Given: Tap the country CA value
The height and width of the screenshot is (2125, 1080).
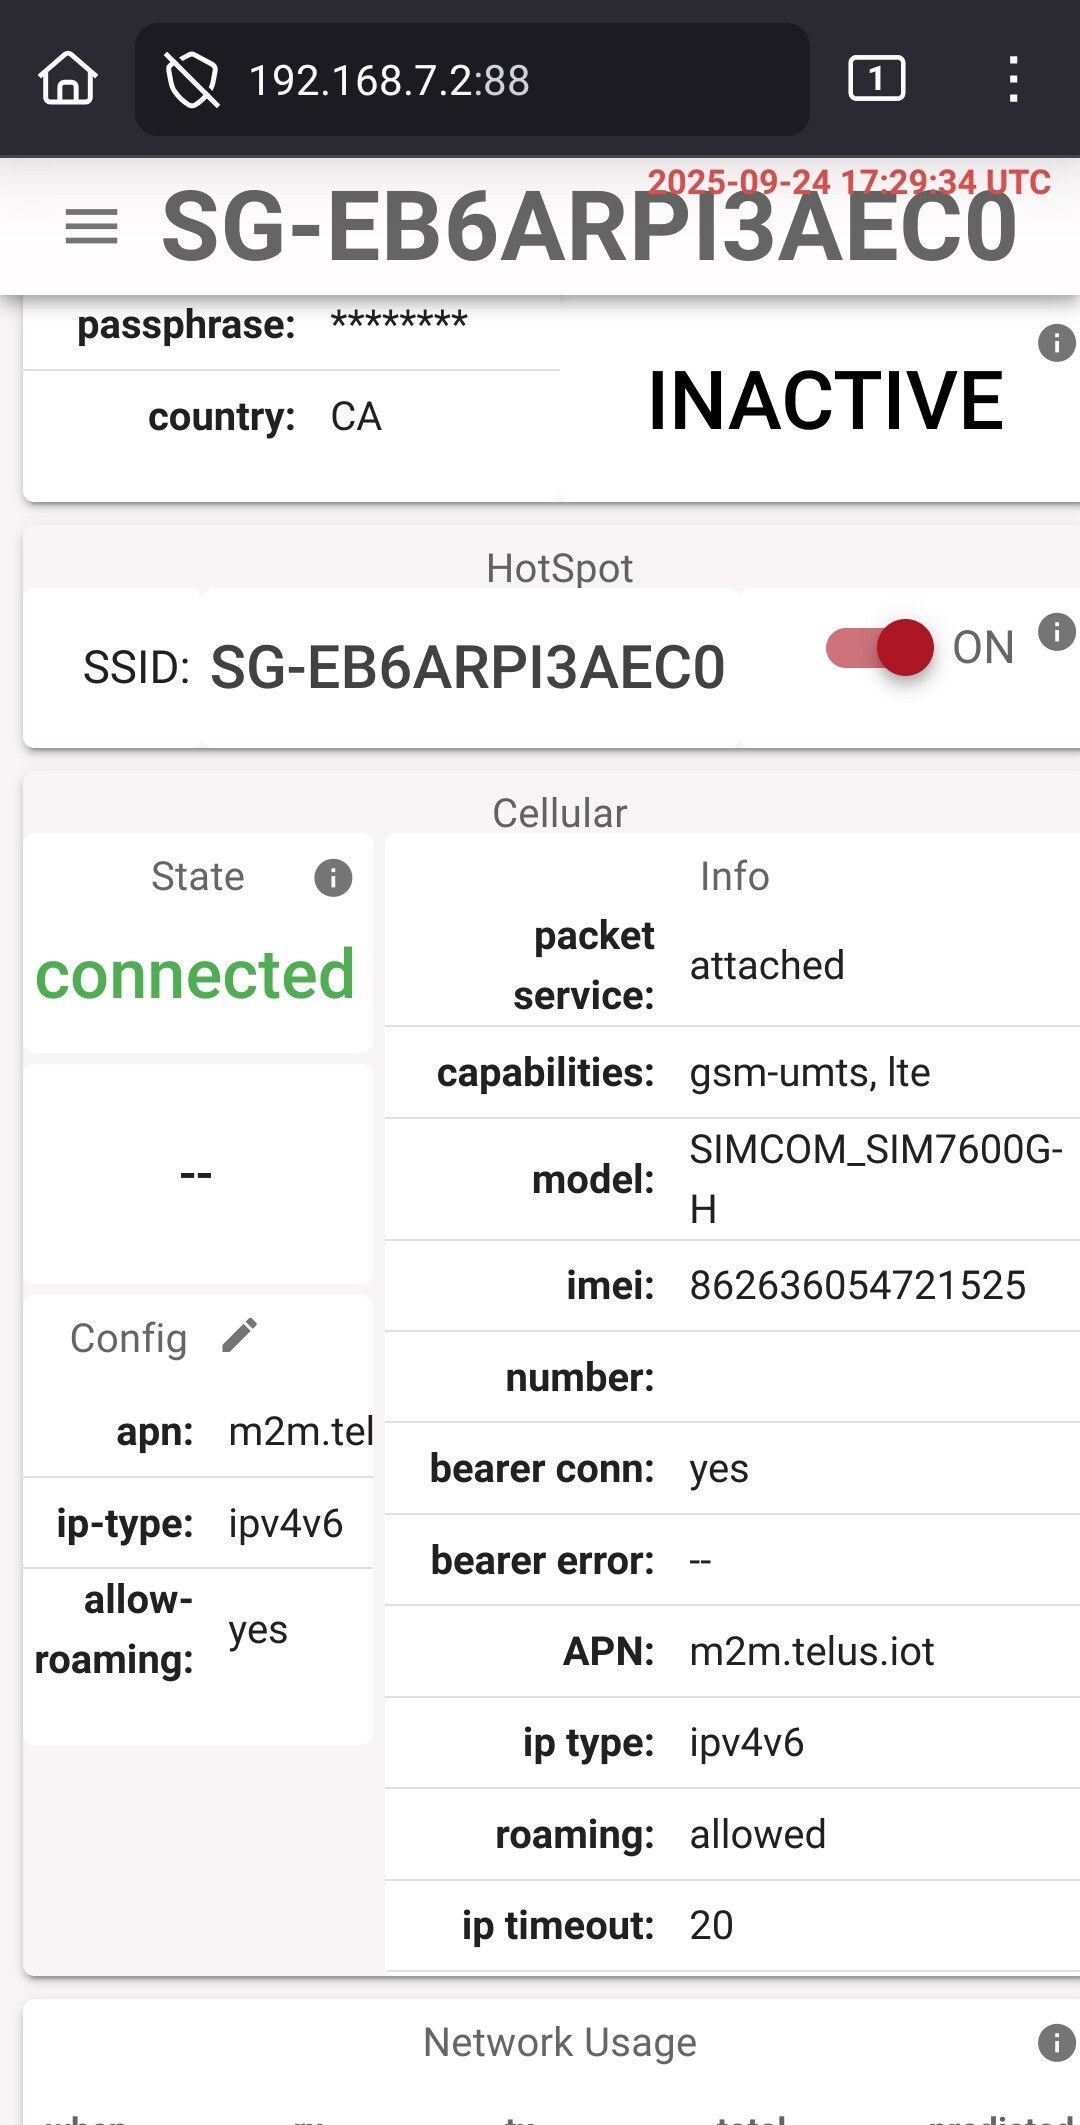Looking at the screenshot, I should pyautogui.click(x=356, y=417).
